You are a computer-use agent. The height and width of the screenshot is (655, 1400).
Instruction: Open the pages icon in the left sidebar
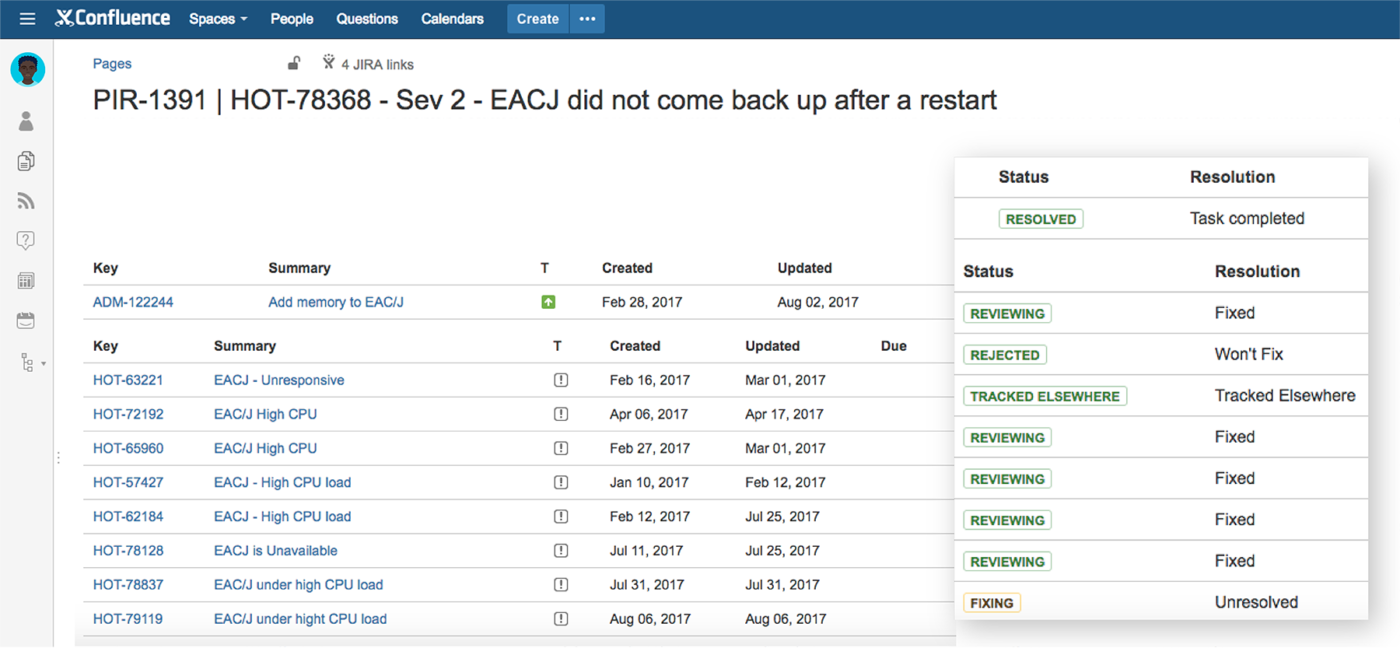tap(25, 160)
